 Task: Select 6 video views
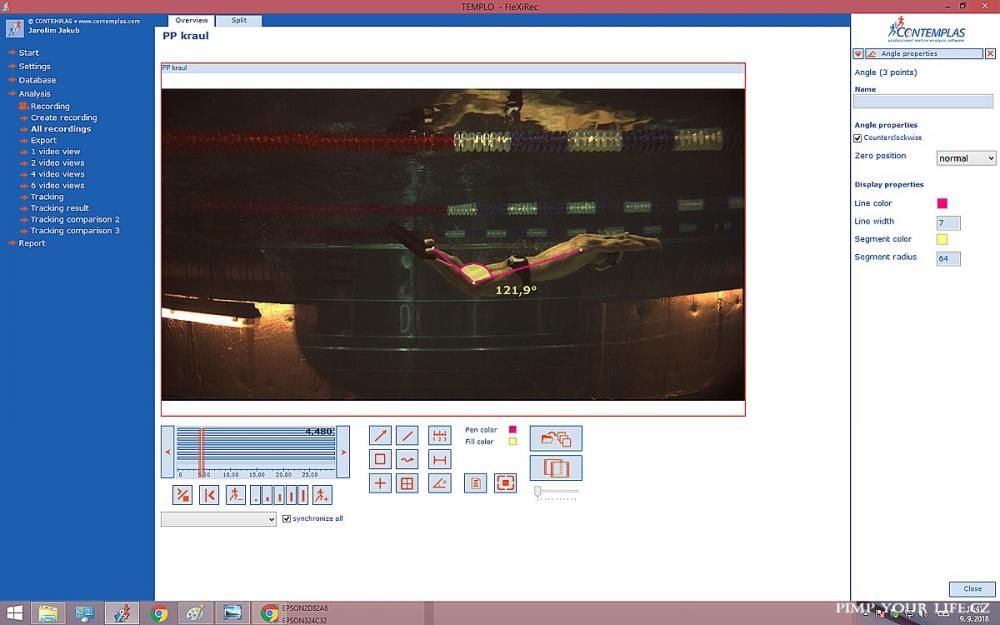[x=57, y=186]
